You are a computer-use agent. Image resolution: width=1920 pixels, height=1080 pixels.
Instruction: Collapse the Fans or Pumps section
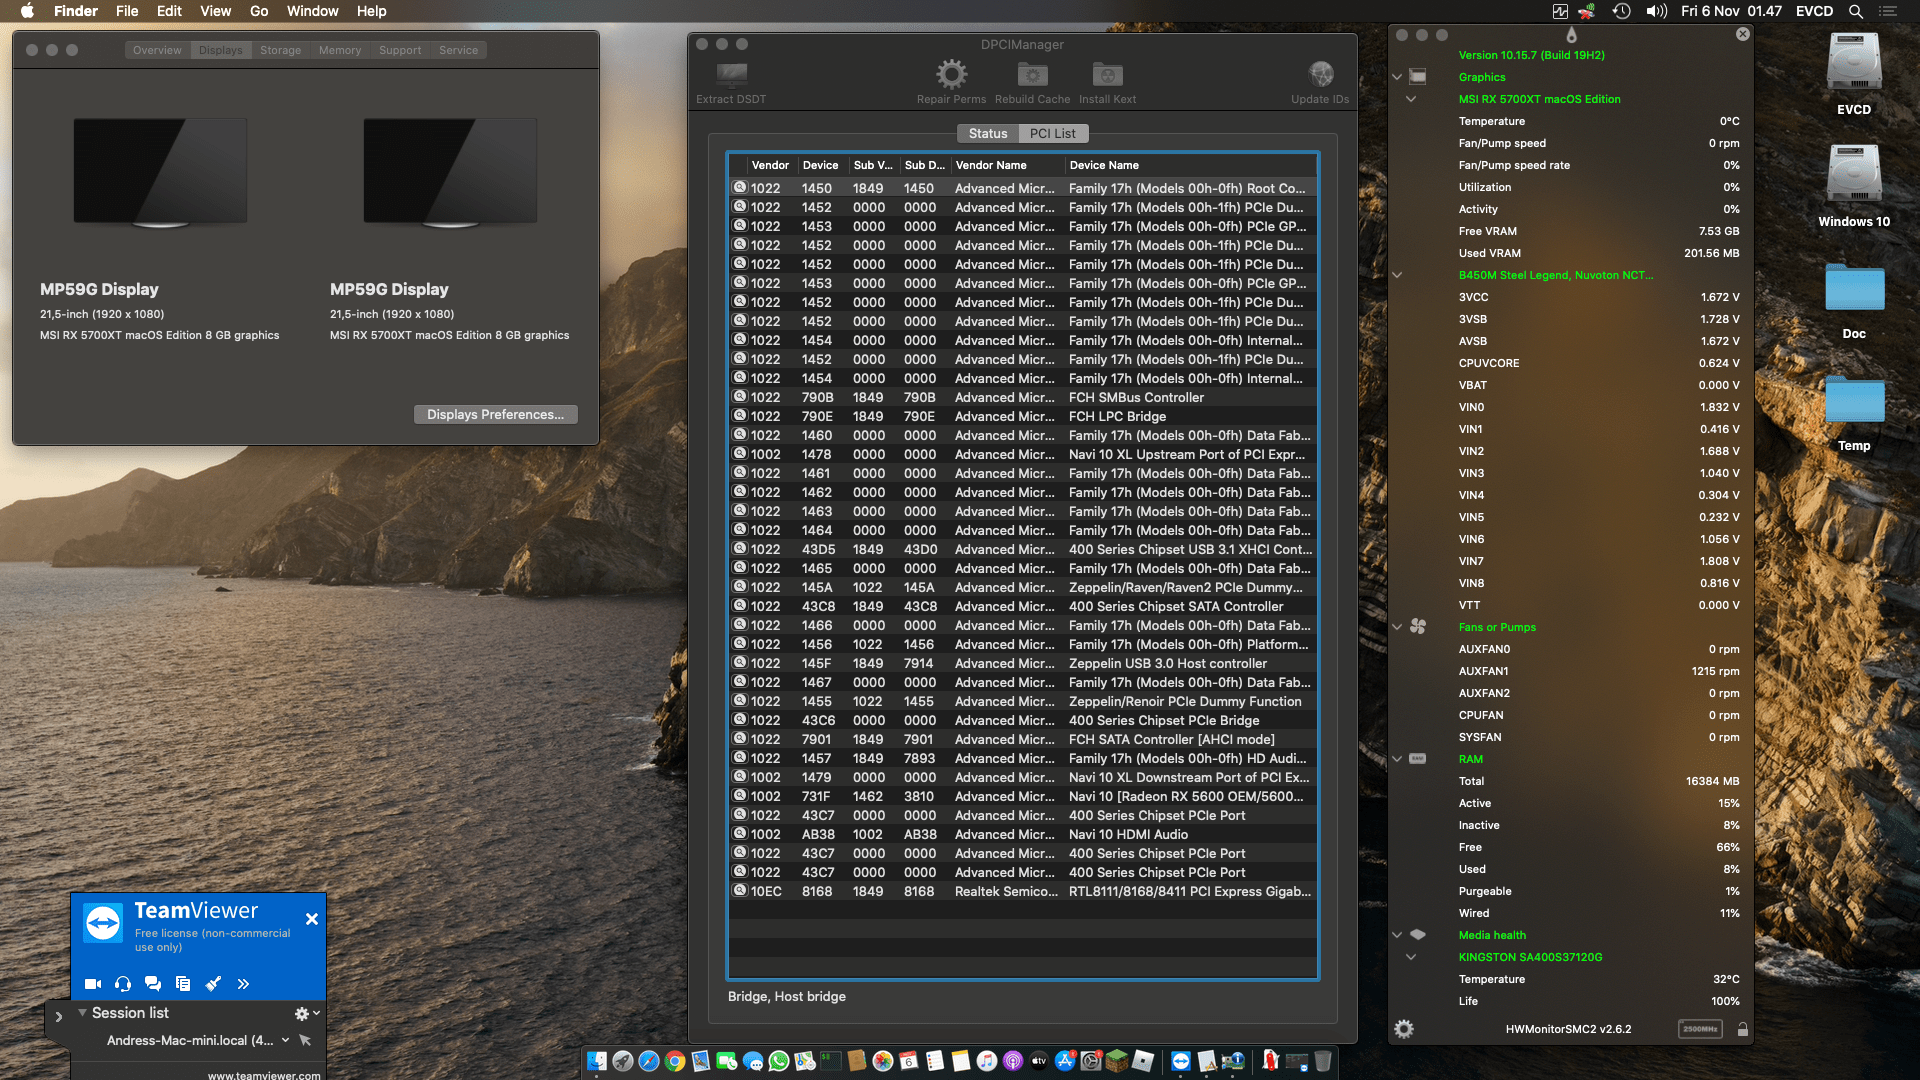[1397, 627]
